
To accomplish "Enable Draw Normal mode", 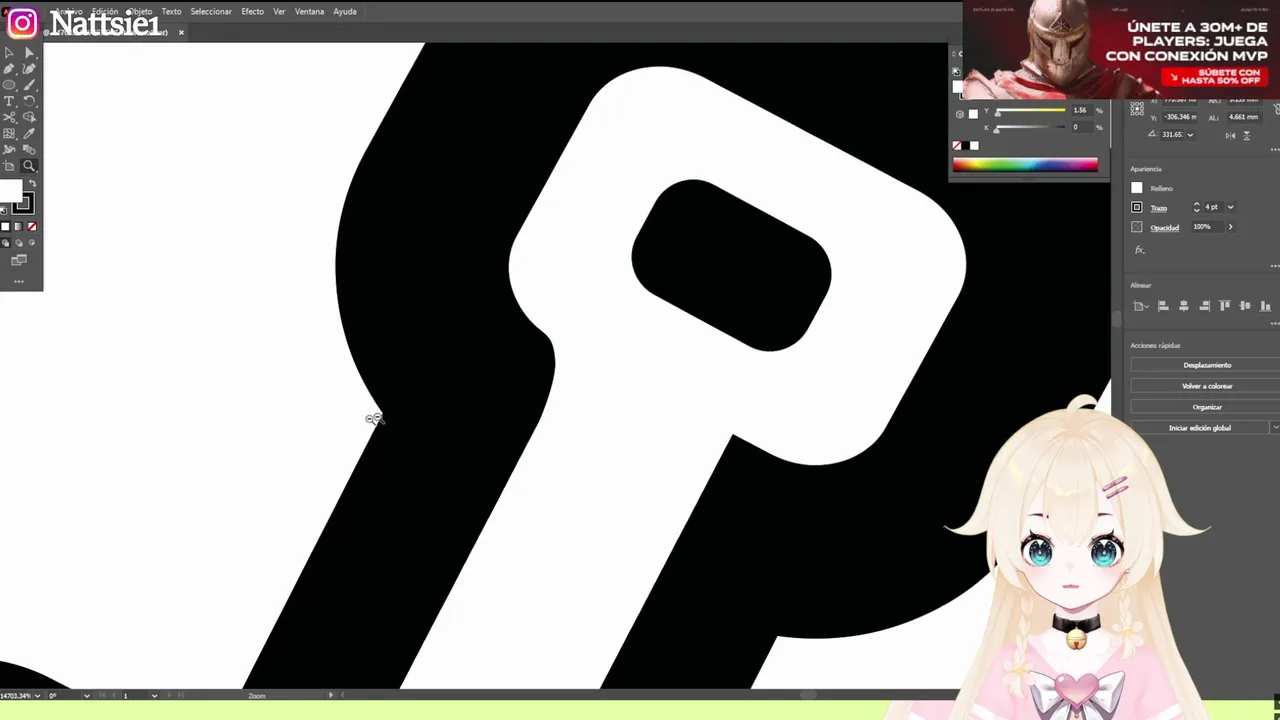I will (x=5, y=242).
